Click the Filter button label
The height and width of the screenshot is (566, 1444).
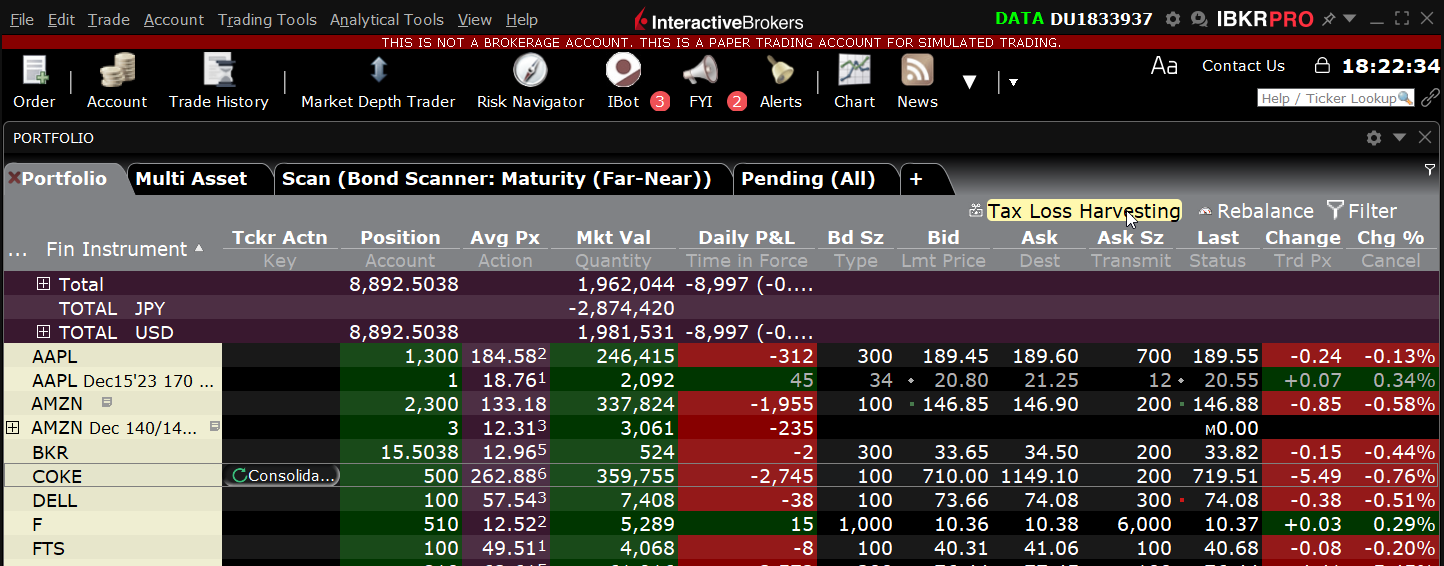pos(1372,211)
